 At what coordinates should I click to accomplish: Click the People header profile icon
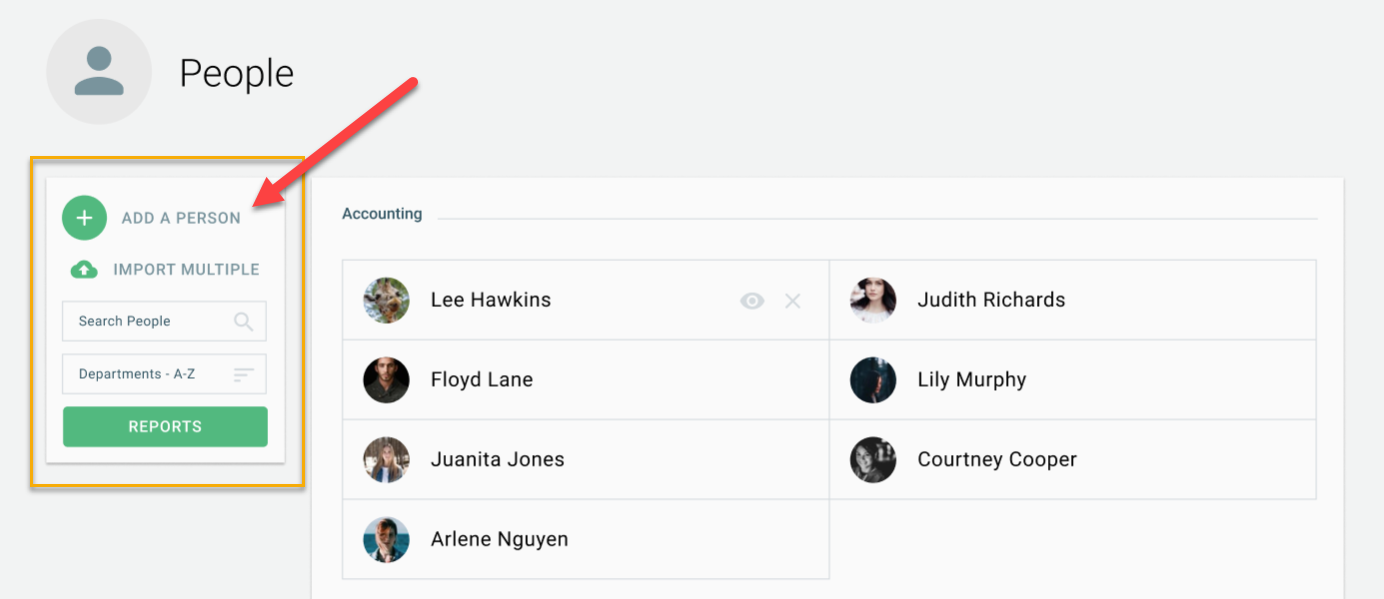pos(98,72)
